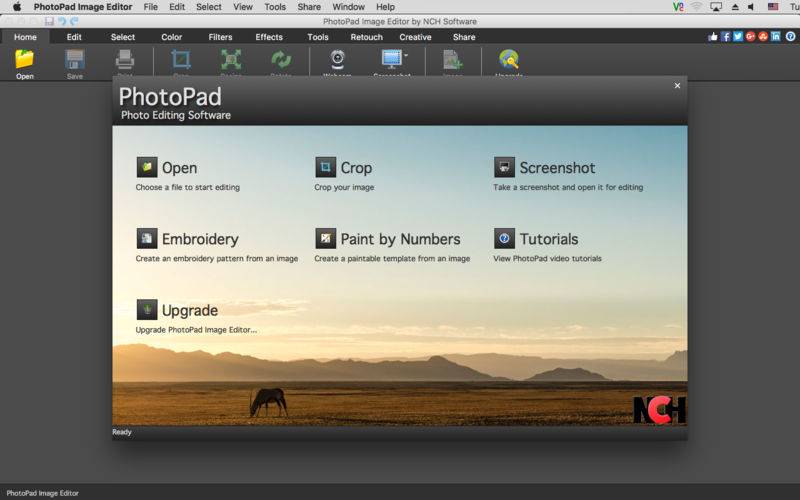Screen dimensions: 800x500
Task: Click the Wi-Fi status icon
Action: pyautogui.click(x=696, y=7)
